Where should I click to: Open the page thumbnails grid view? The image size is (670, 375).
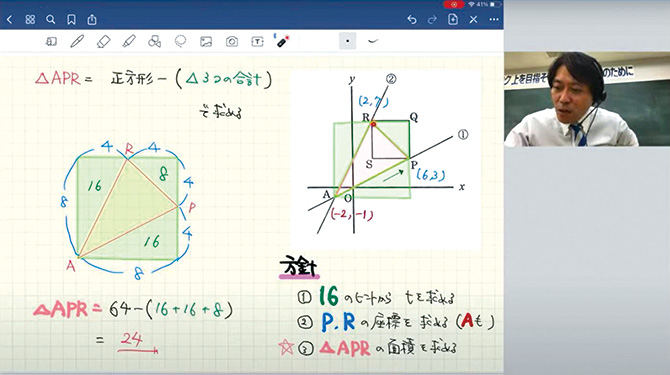[30, 20]
